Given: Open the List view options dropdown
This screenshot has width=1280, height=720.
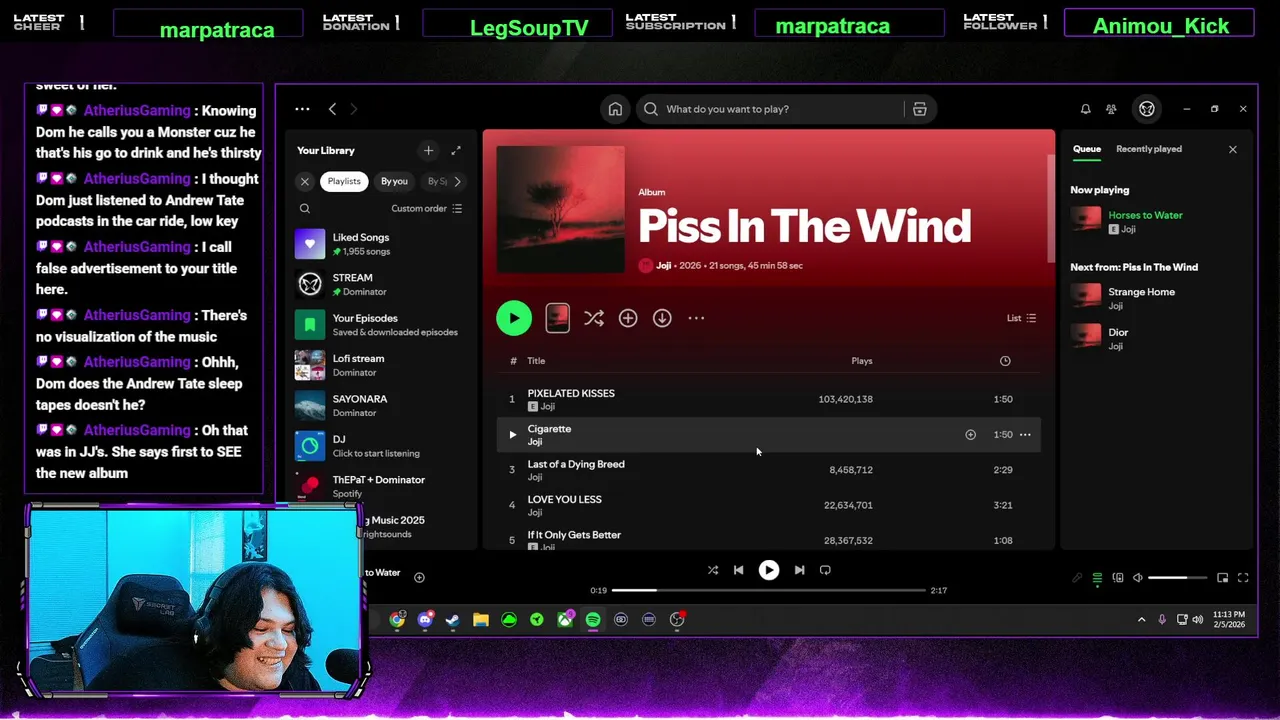Looking at the screenshot, I should [x=1021, y=318].
